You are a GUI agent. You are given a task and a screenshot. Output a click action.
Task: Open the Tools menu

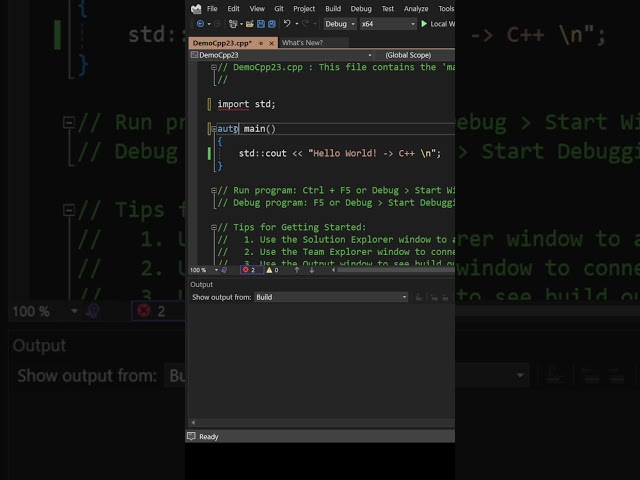[446, 9]
